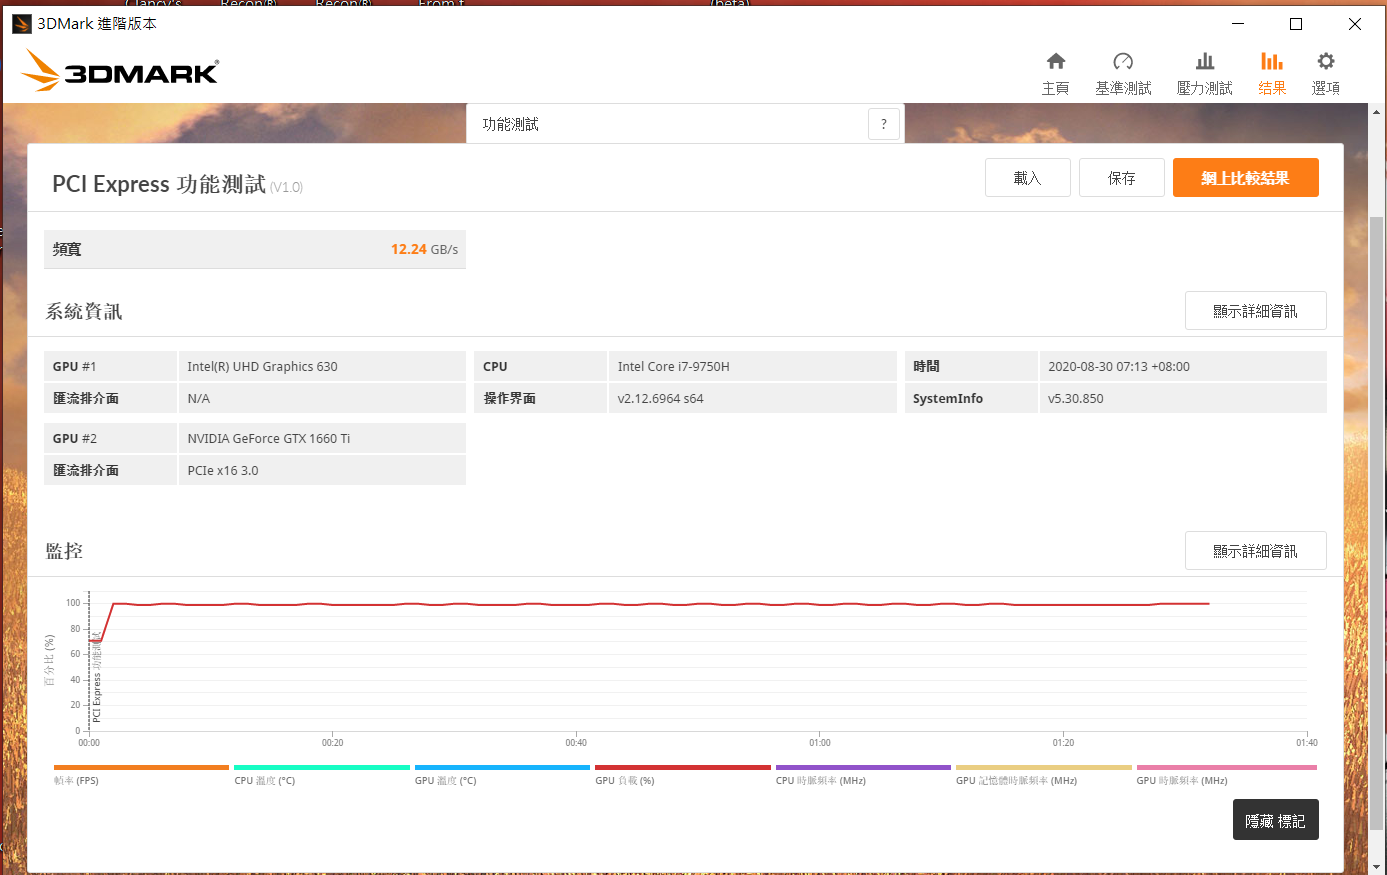This screenshot has width=1387, height=875.
Task: Click the red GPU load line in chart
Action: coord(650,604)
